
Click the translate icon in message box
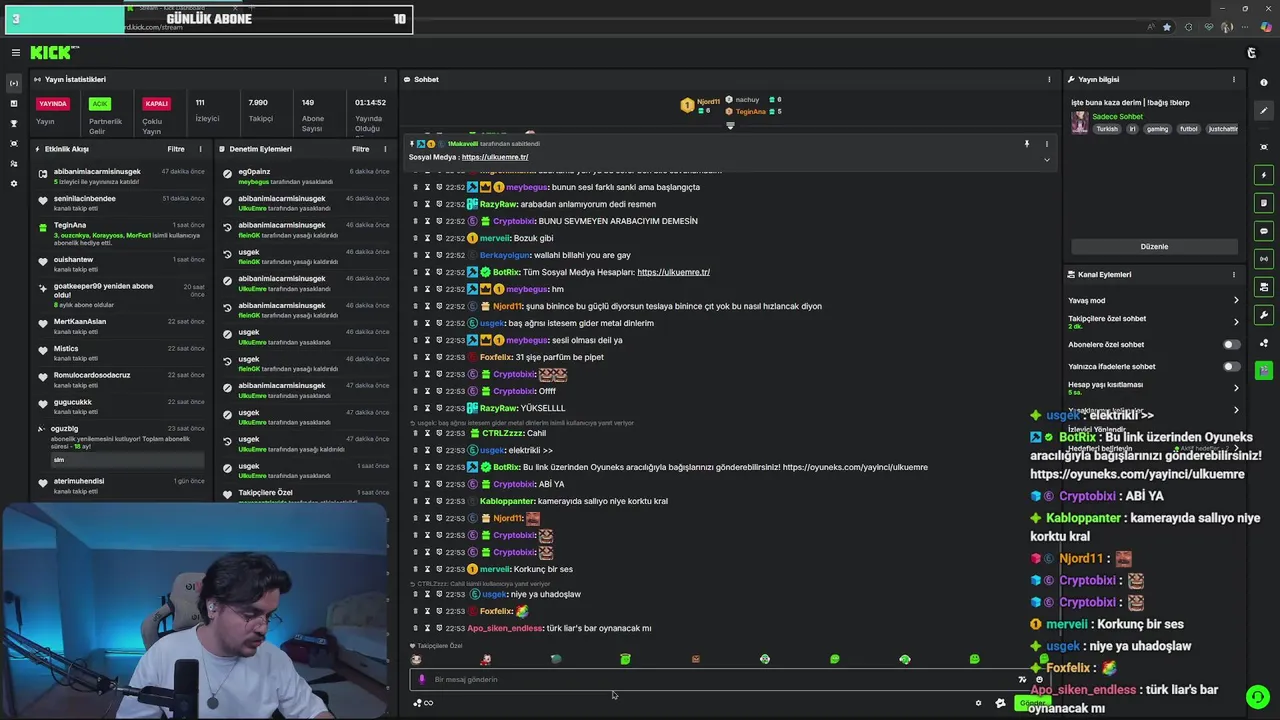[1022, 680]
